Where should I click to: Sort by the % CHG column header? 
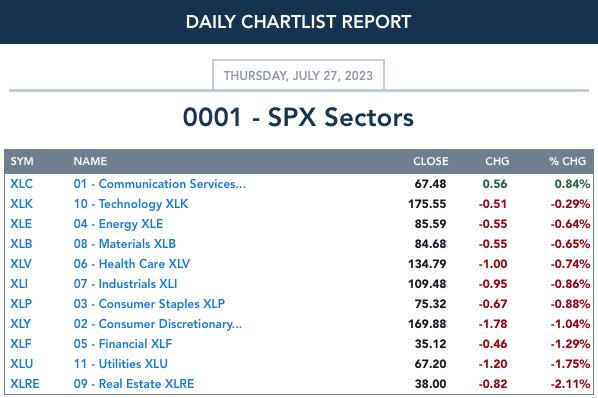coord(567,161)
